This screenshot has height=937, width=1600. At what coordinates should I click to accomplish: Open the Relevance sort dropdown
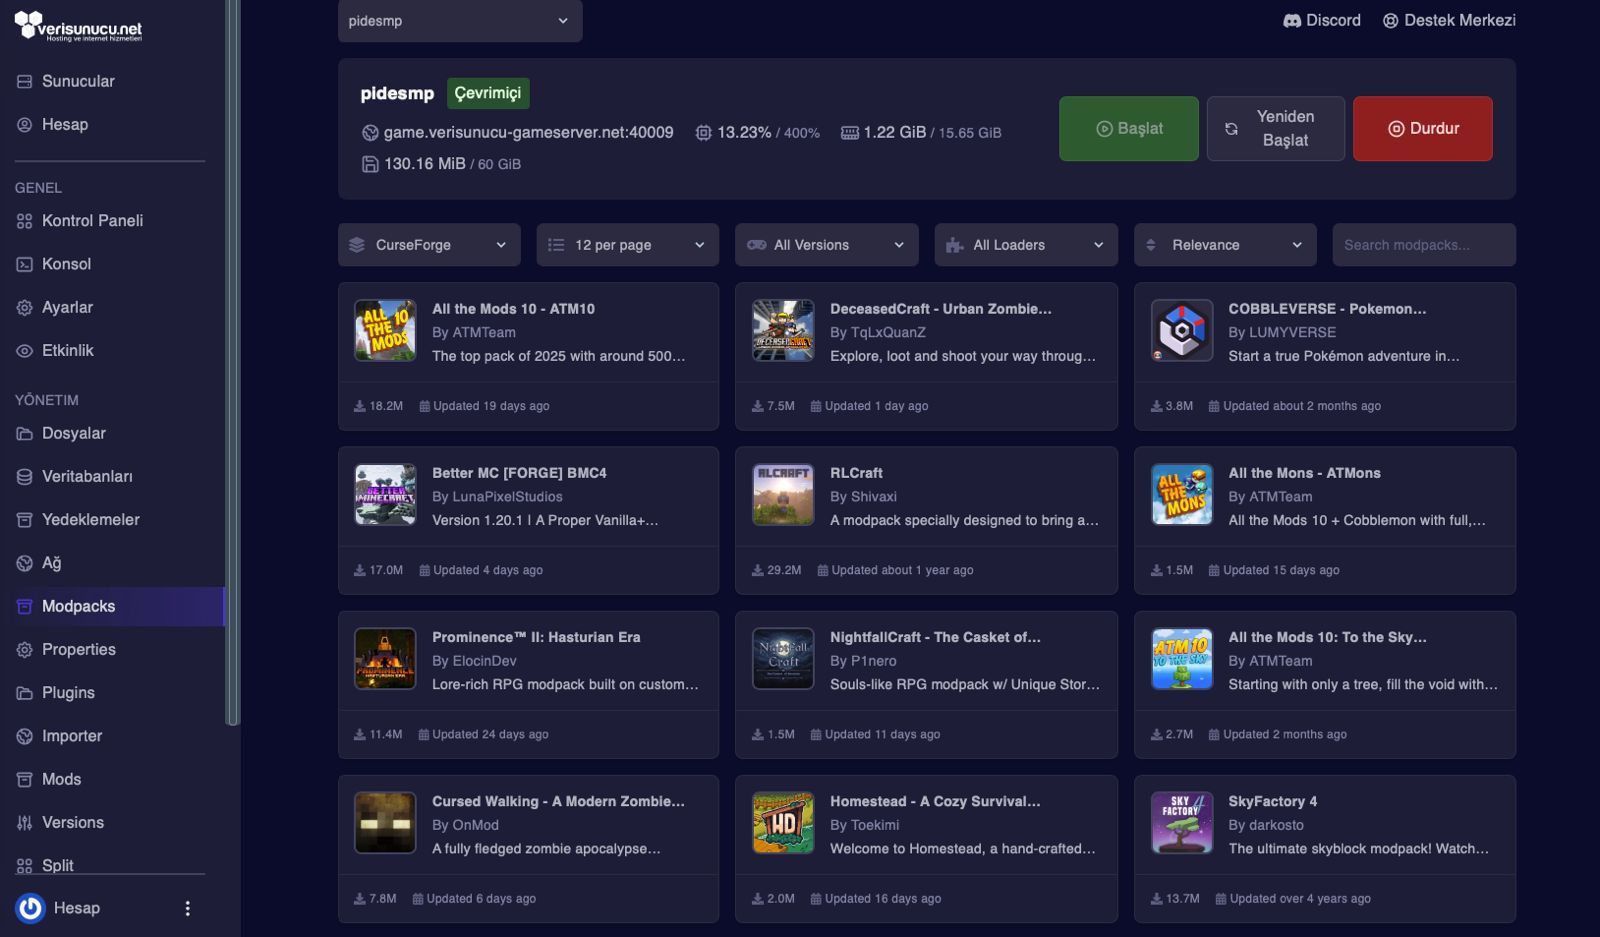click(x=1225, y=245)
